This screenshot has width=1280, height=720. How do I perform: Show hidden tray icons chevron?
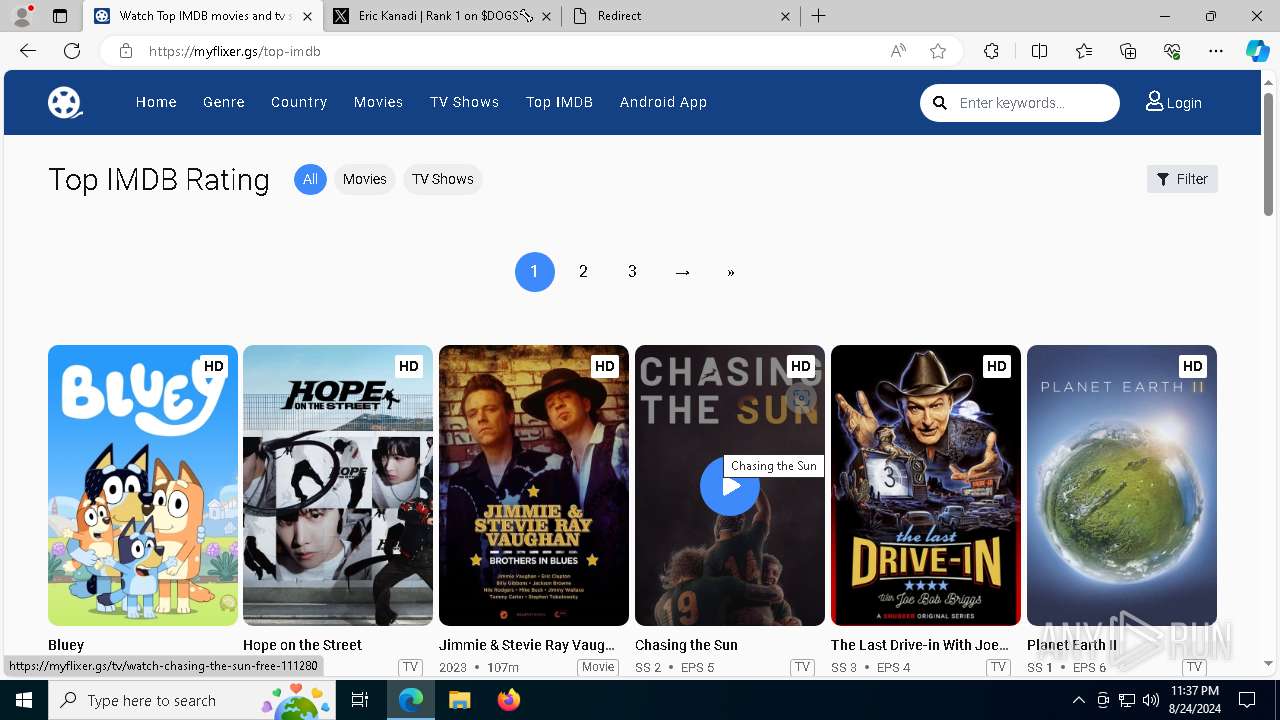click(x=1078, y=700)
